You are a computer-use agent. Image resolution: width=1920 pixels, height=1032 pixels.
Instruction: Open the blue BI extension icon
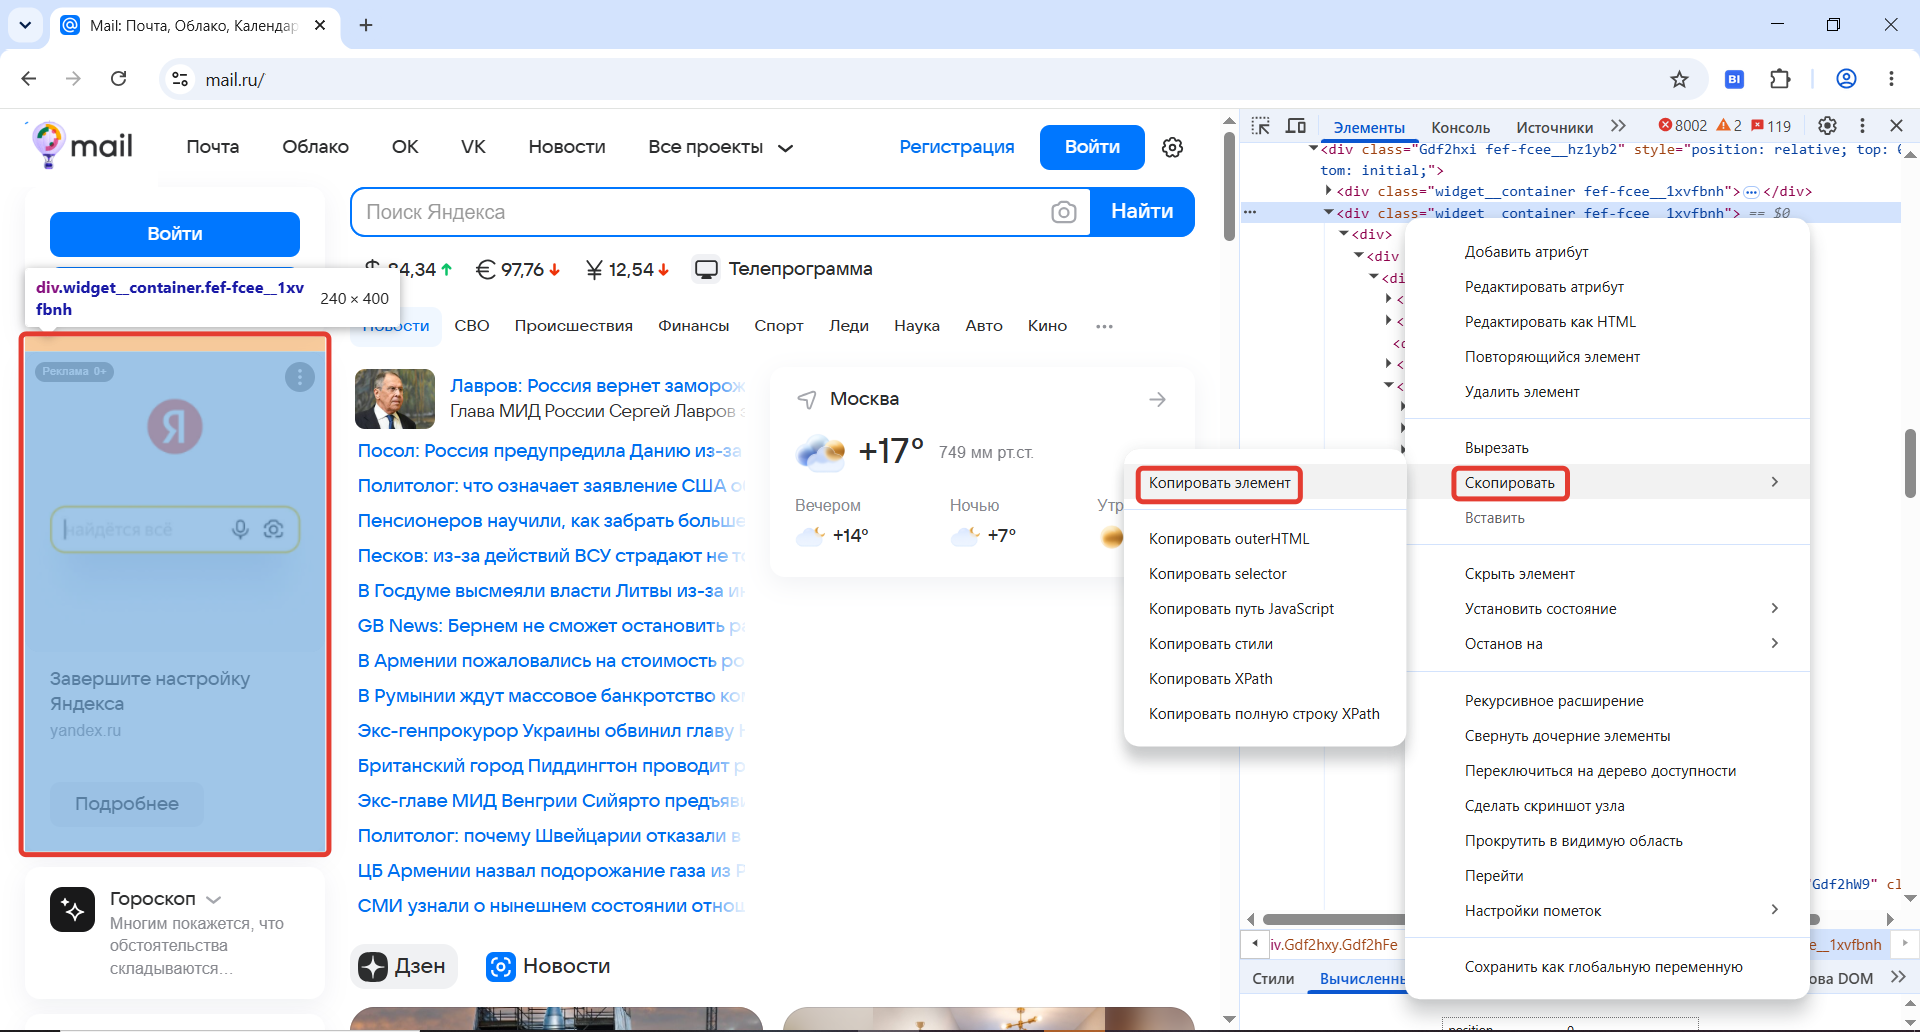click(x=1735, y=79)
